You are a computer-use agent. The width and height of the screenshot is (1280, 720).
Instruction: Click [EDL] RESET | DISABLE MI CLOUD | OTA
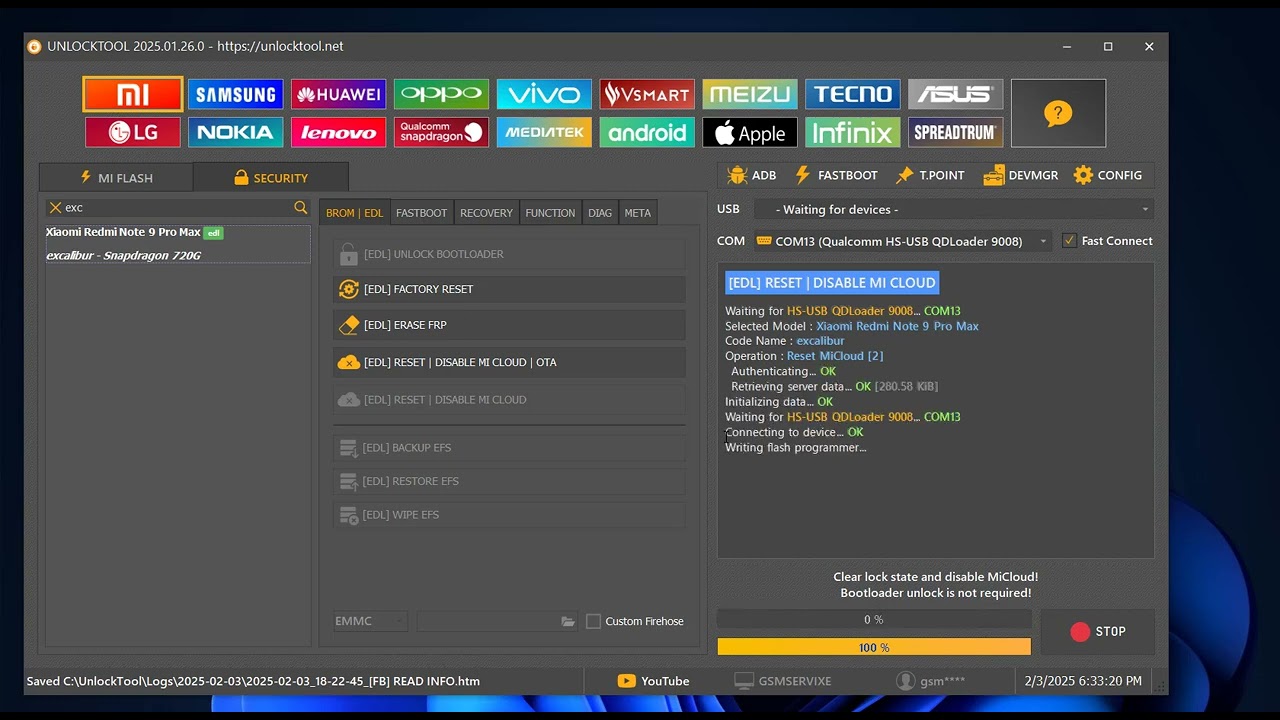509,362
